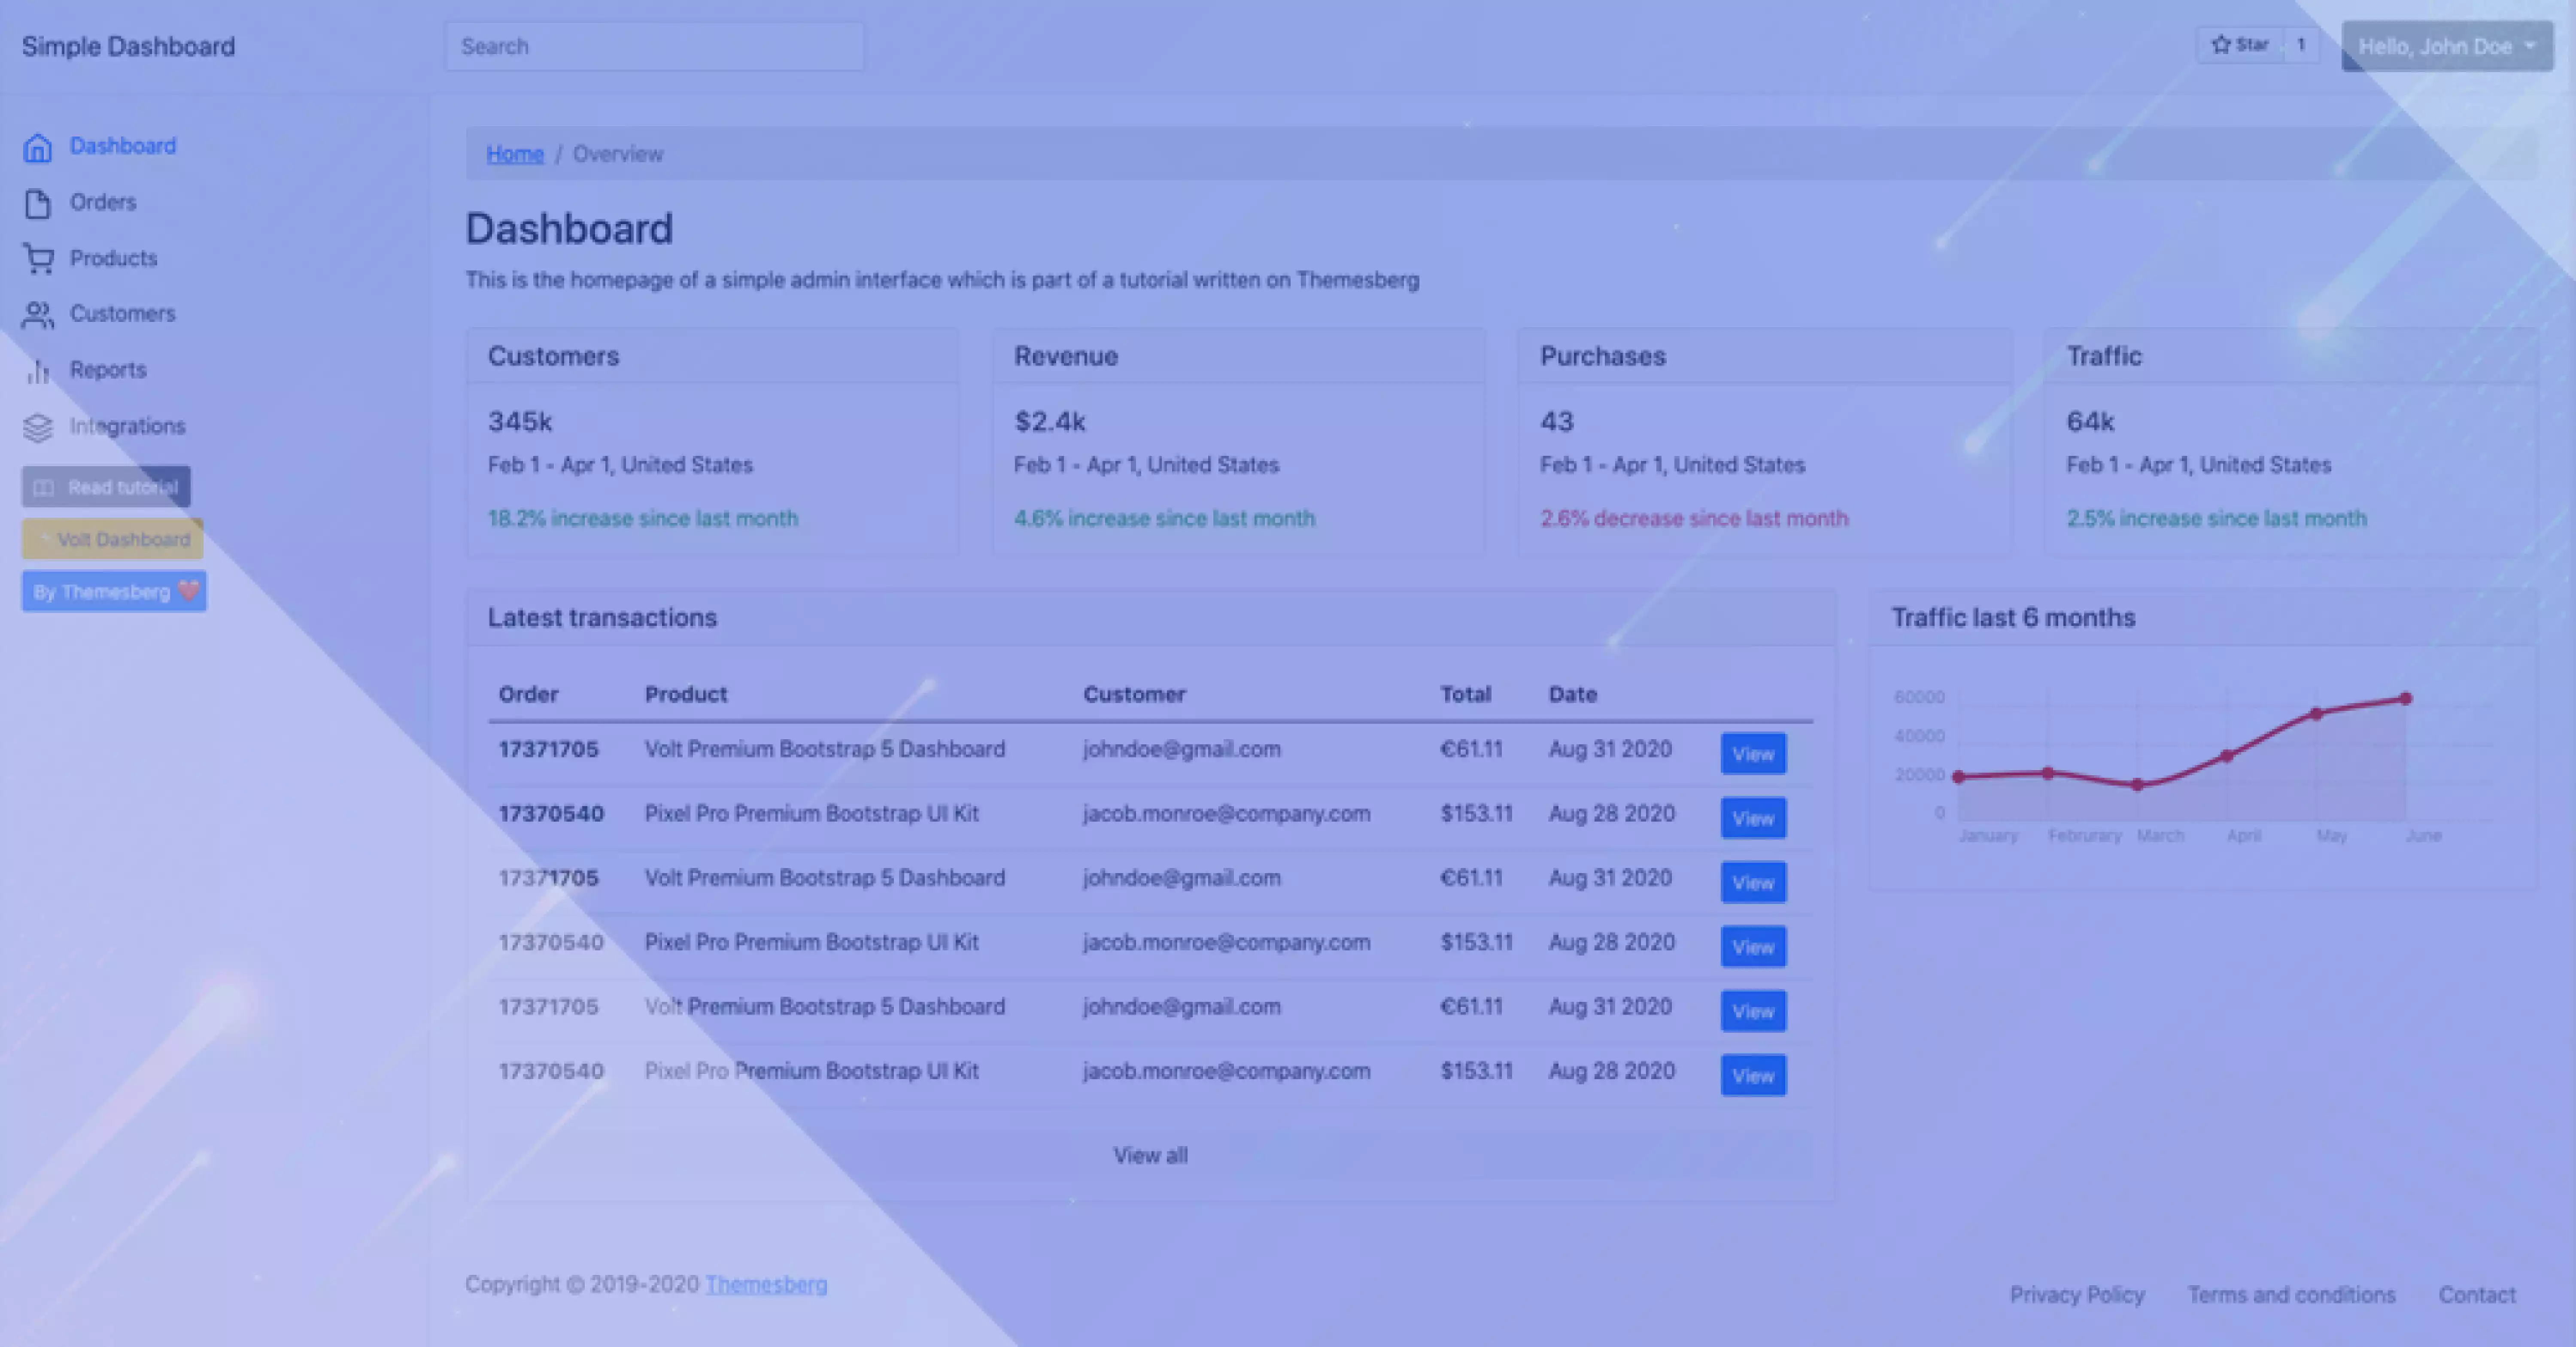Click the Integrations sidebar icon
Screen dimensions: 2576x1347
pos(37,426)
